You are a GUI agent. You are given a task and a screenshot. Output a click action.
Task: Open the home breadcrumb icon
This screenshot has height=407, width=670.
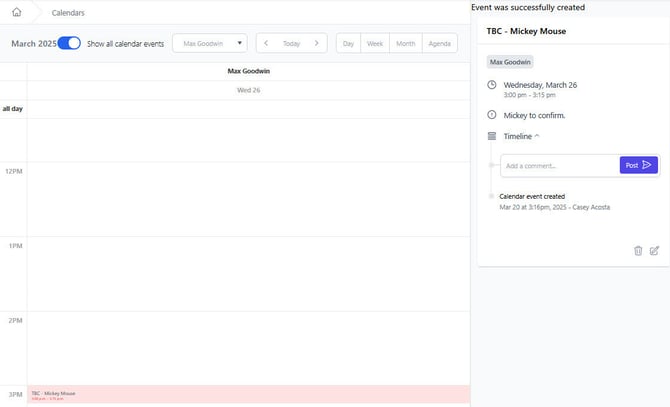point(17,12)
